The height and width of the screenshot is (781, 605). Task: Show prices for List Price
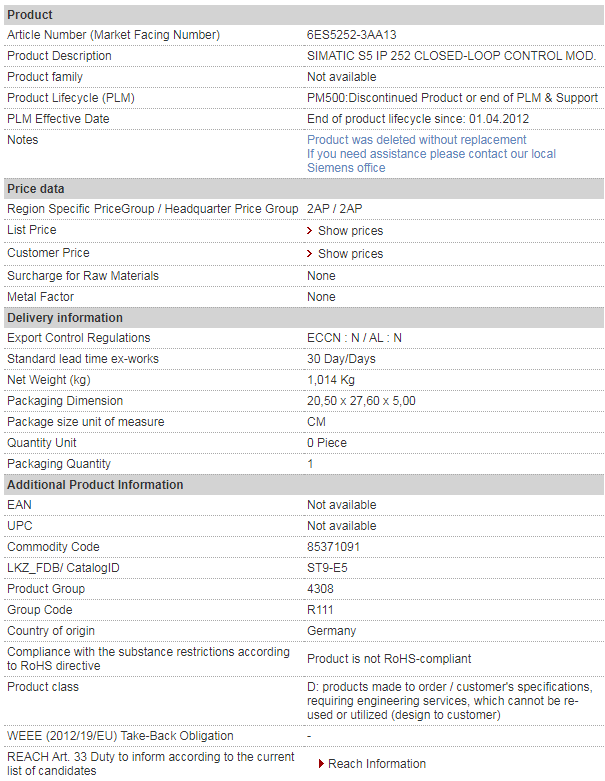click(351, 231)
